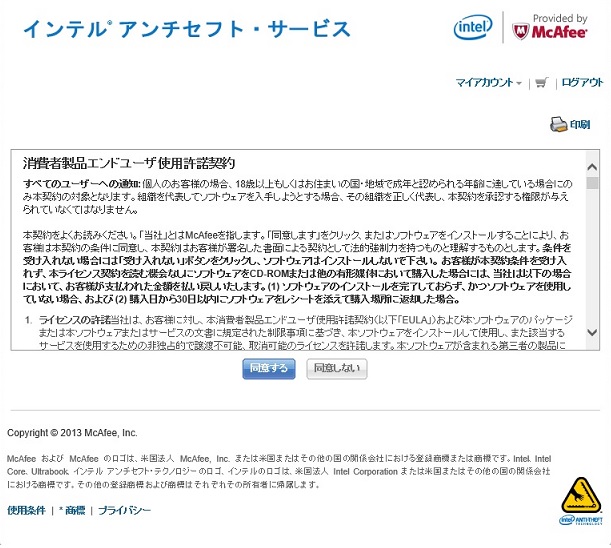Click the 同意する agree button
611x548 pixels.
[x=268, y=368]
